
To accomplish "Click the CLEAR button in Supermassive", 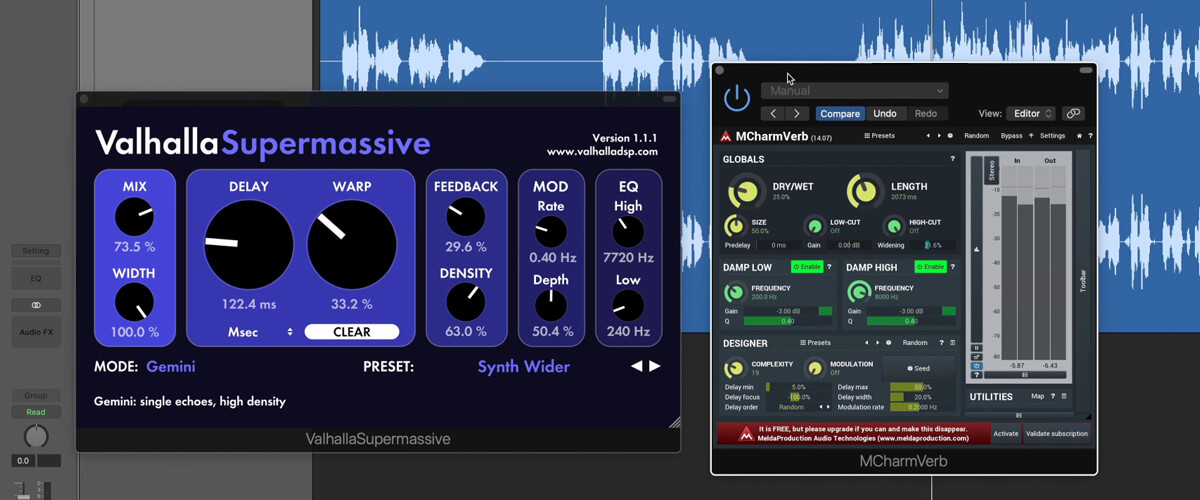I will [351, 332].
